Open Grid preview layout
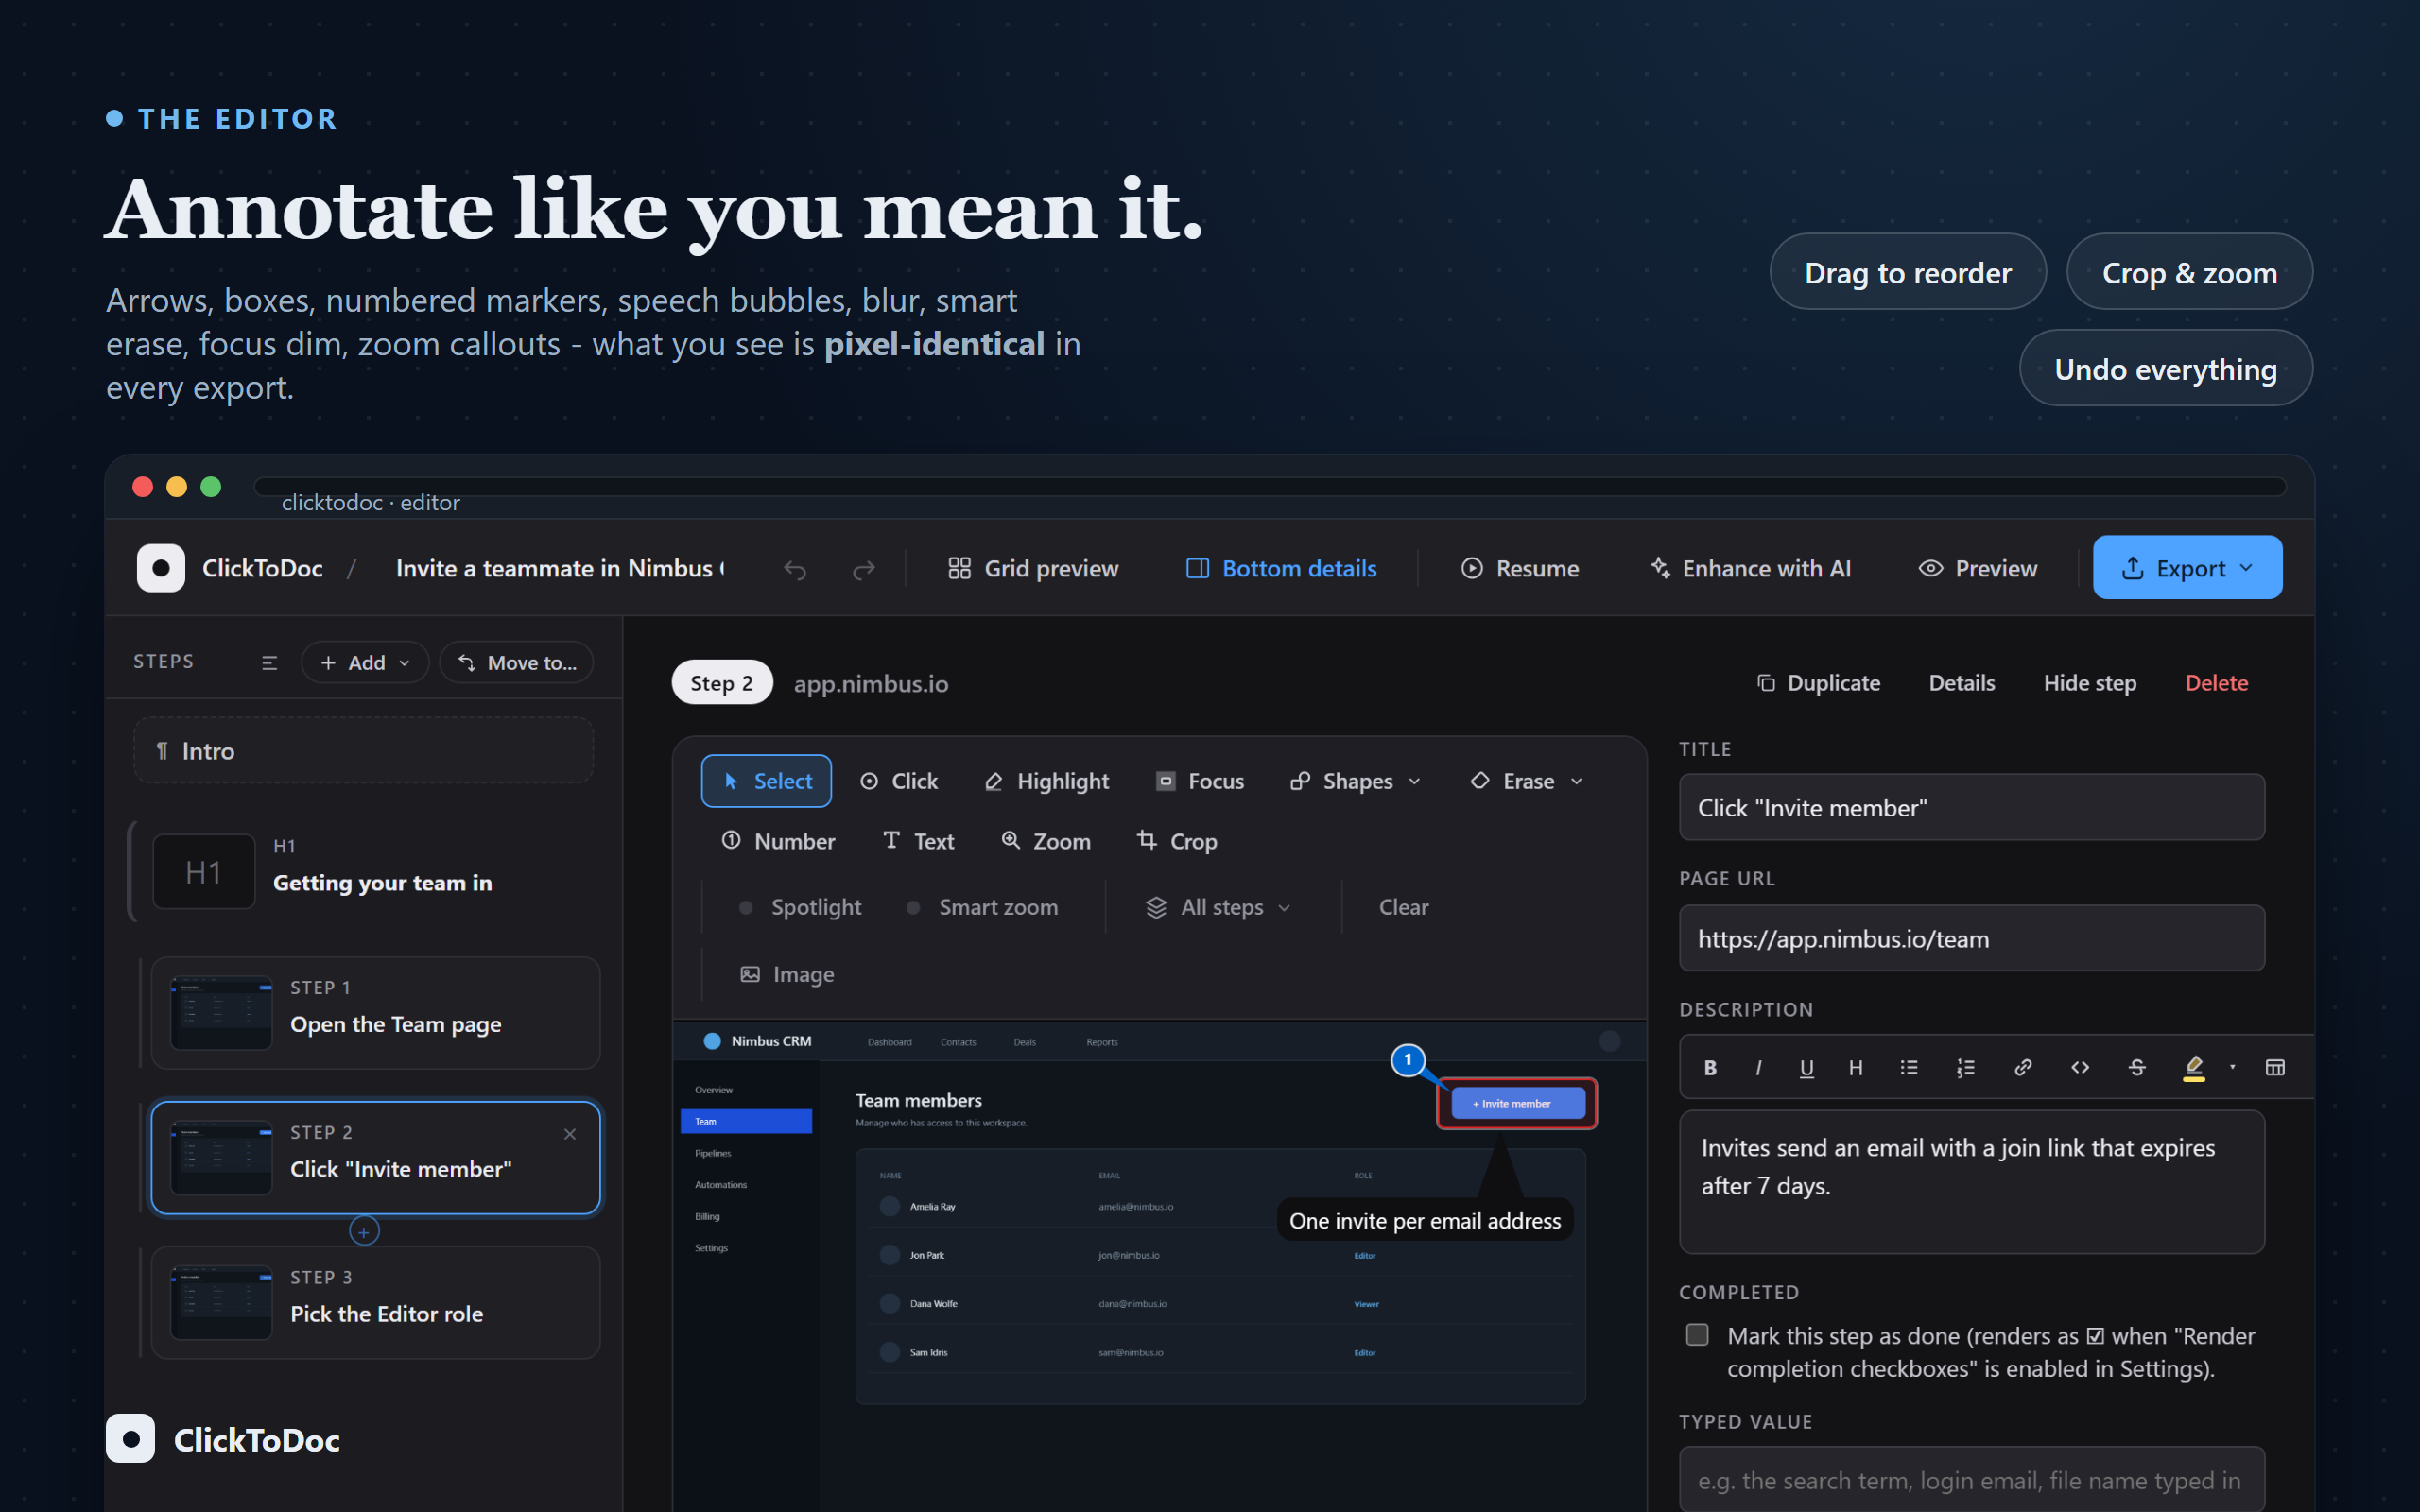 click(x=1033, y=568)
